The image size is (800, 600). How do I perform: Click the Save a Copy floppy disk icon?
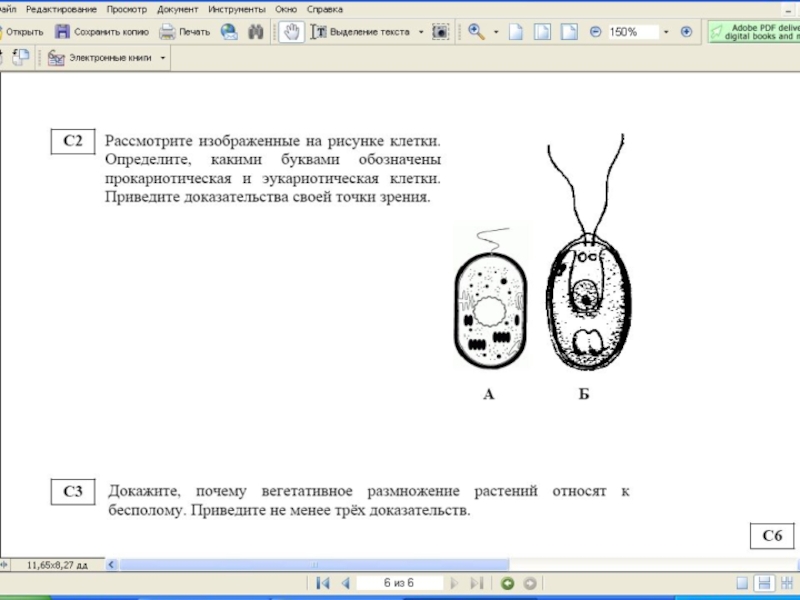tap(62, 32)
